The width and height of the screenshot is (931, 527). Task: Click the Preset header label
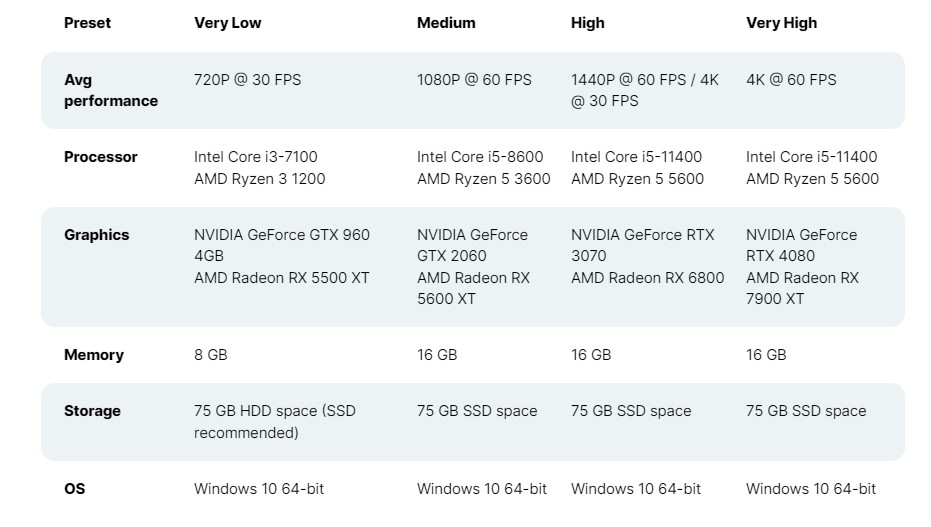tap(87, 23)
